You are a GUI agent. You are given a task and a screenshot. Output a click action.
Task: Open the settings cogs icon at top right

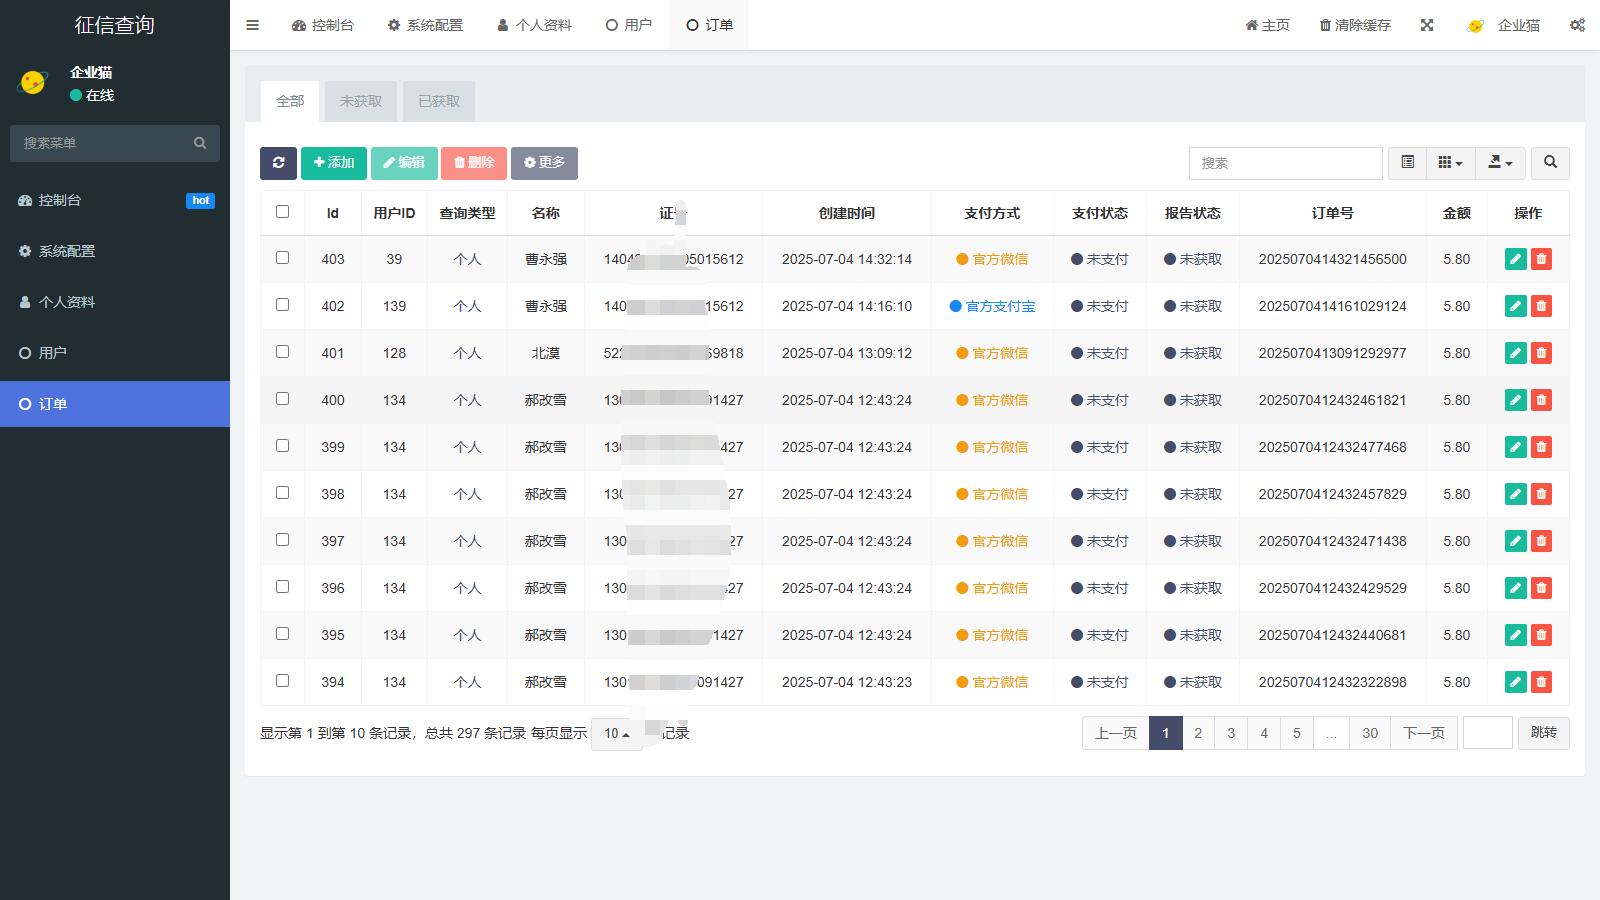pyautogui.click(x=1577, y=25)
